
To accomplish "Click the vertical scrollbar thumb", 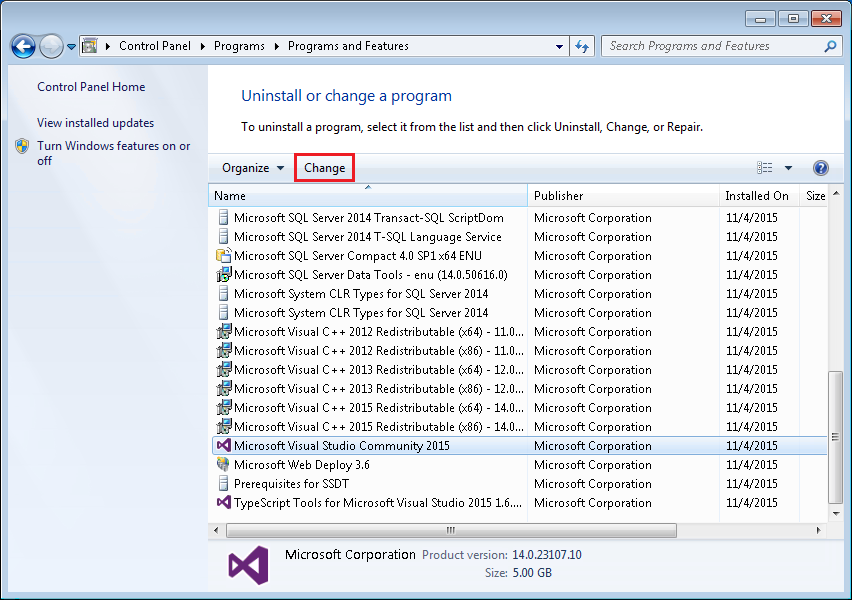I will click(x=836, y=438).
